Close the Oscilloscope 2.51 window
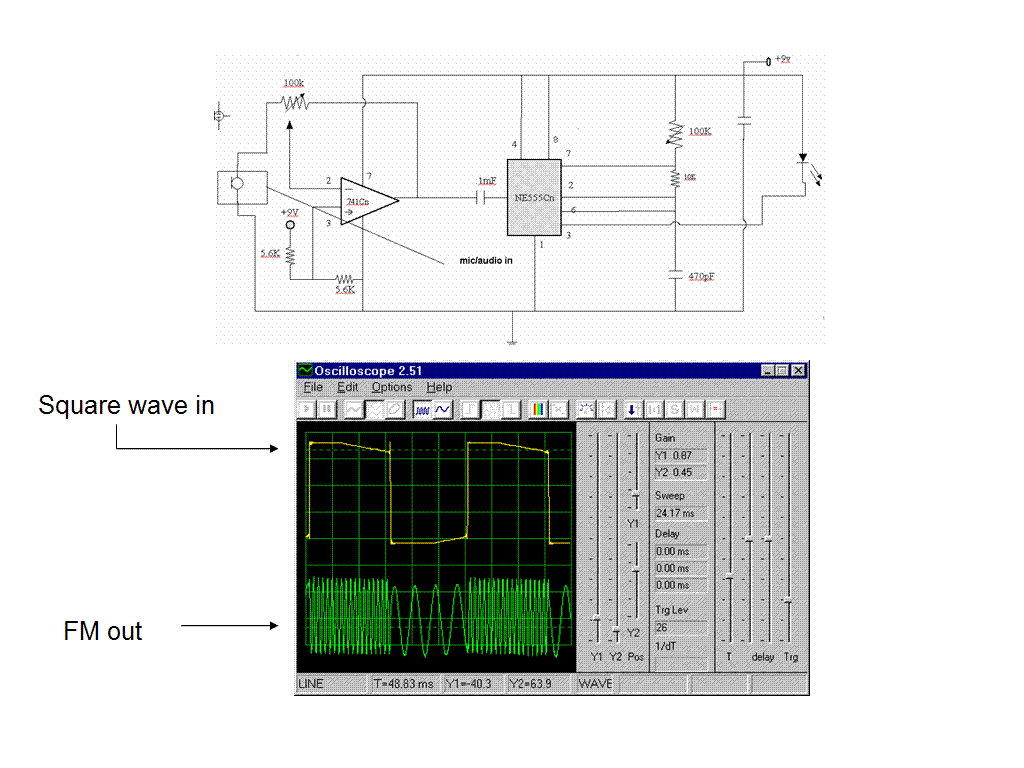This screenshot has width=1024, height=768. click(x=799, y=370)
